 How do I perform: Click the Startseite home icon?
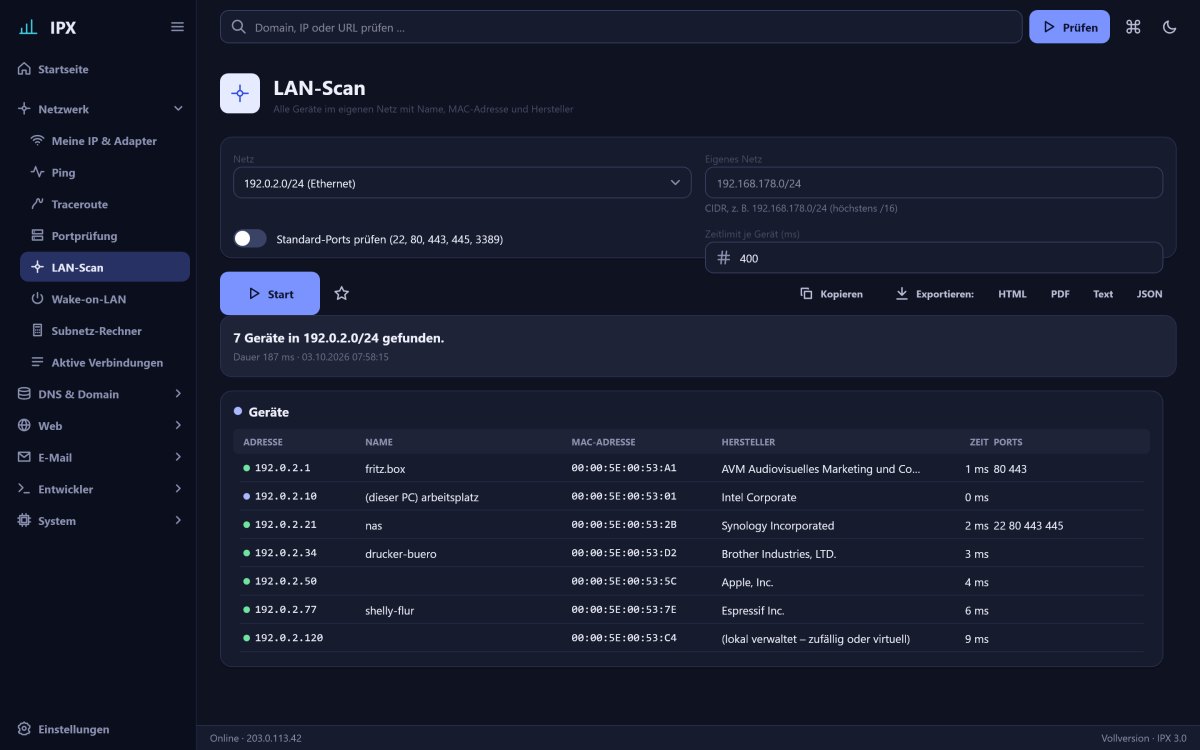[25, 69]
